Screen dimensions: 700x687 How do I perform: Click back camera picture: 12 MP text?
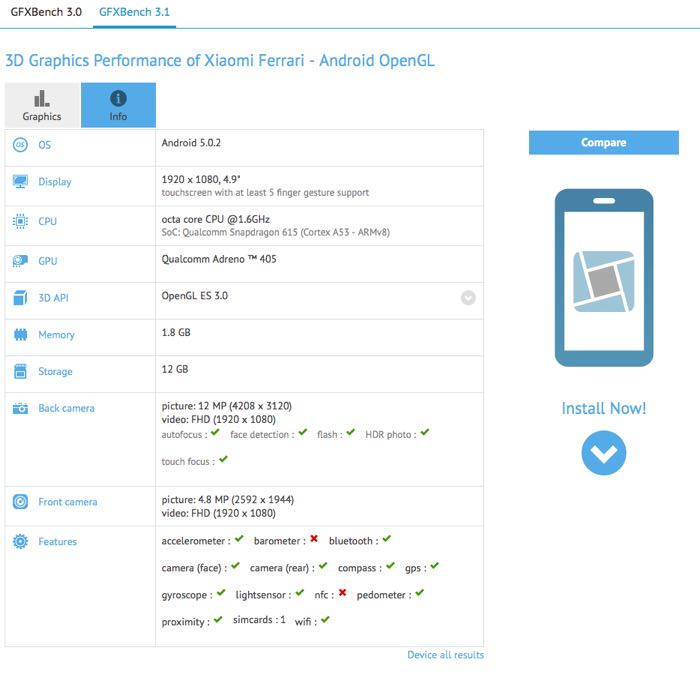[226, 406]
